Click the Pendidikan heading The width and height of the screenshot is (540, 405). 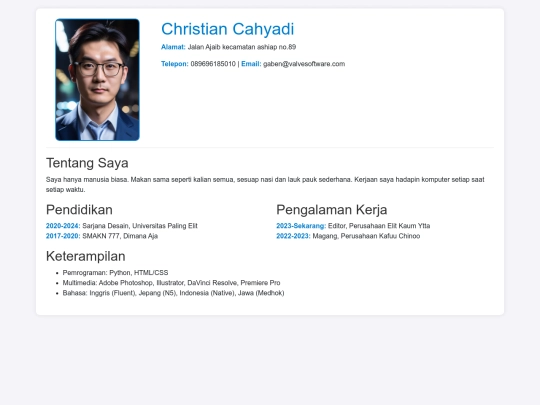(79, 209)
